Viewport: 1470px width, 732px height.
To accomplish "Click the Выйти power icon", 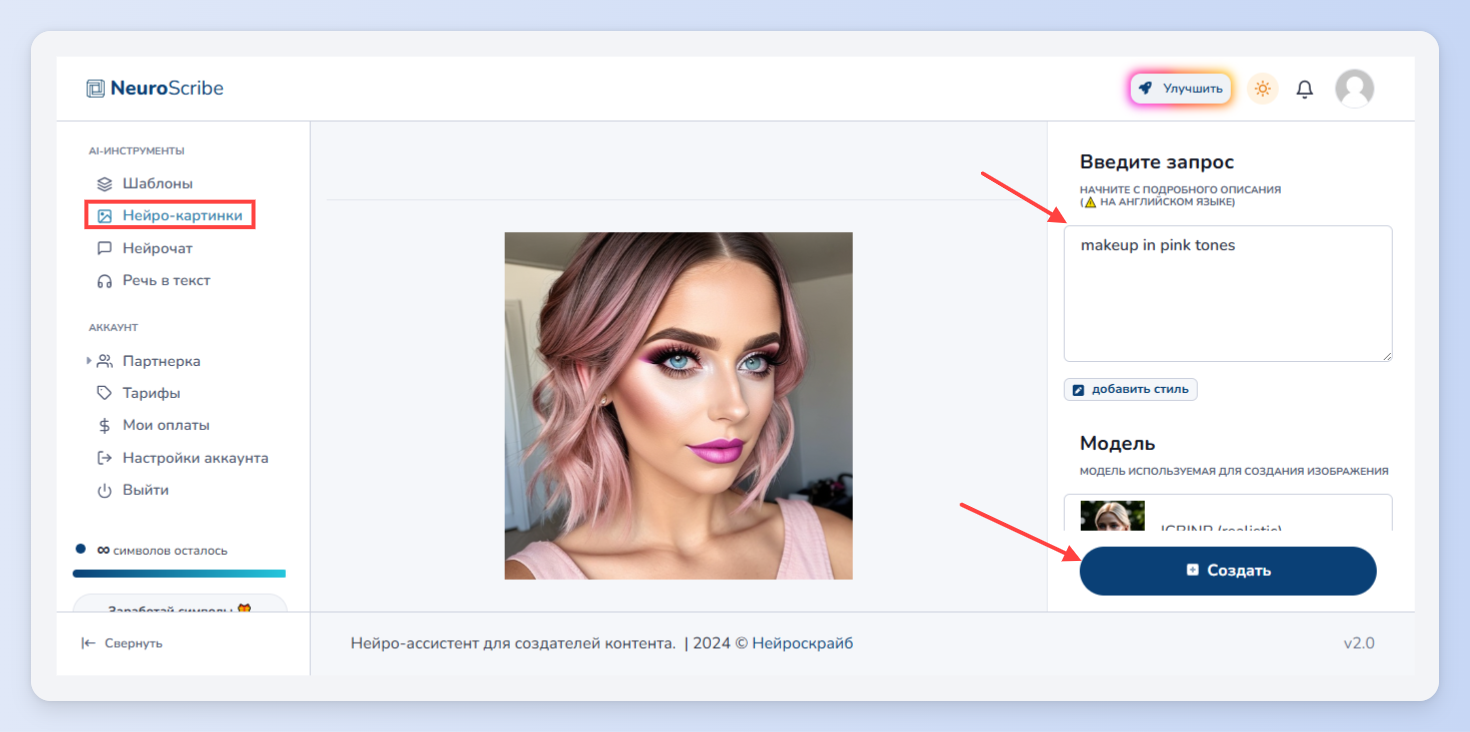I will pyautogui.click(x=104, y=490).
